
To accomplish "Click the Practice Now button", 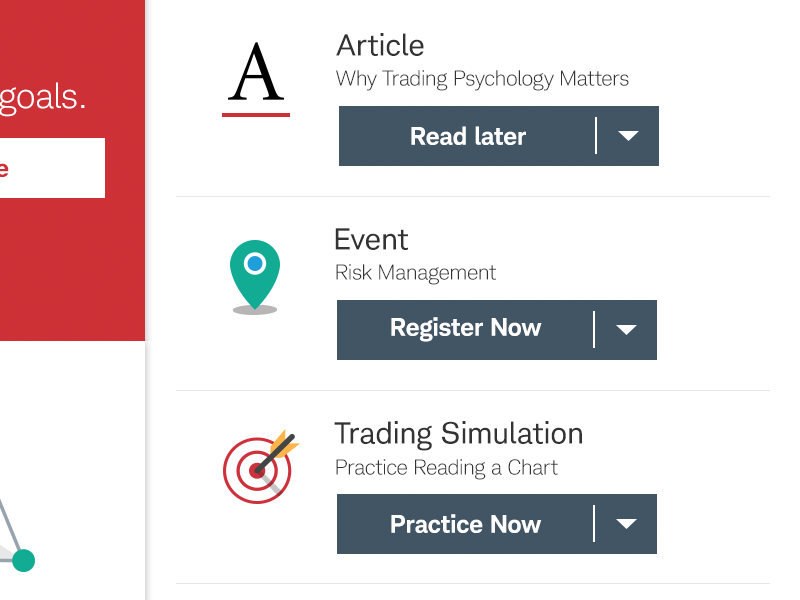I will point(465,524).
